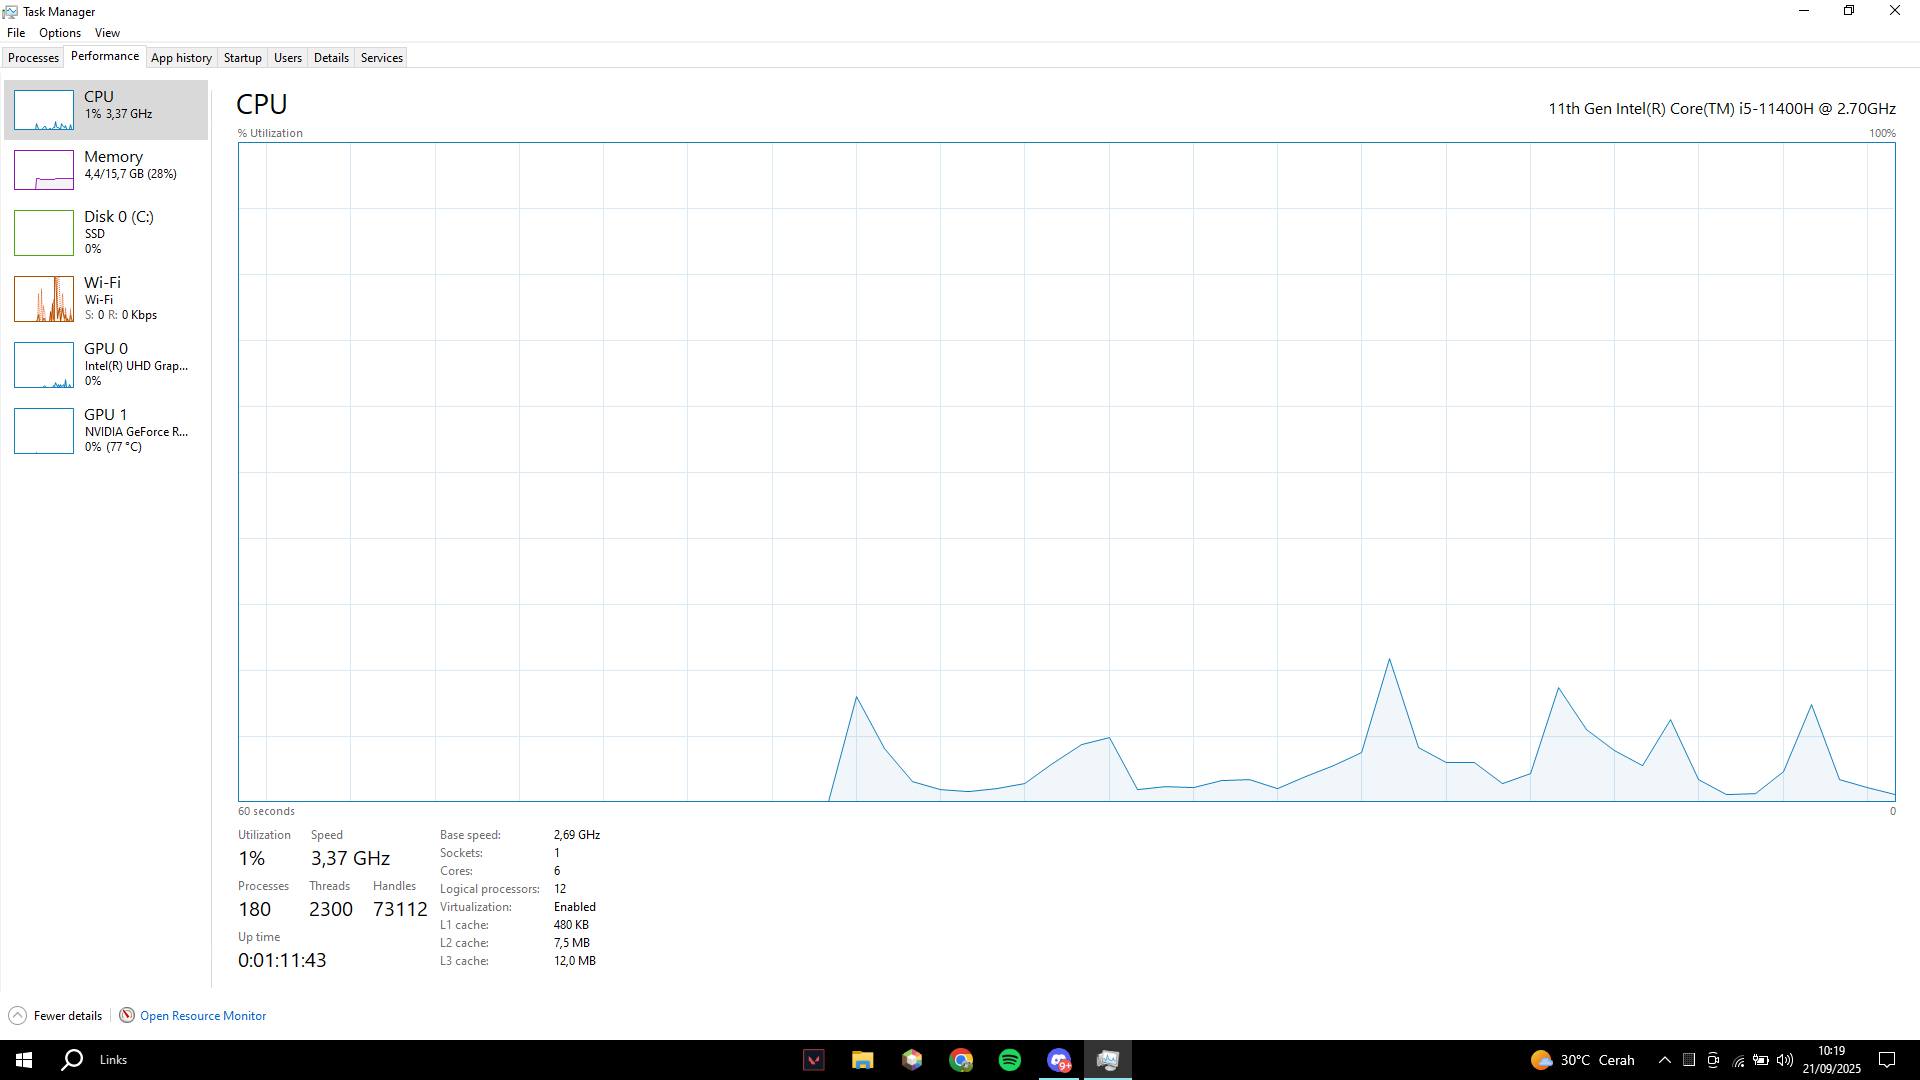Click the CPU utilization graph area
1920x1080 pixels.
(1066, 470)
